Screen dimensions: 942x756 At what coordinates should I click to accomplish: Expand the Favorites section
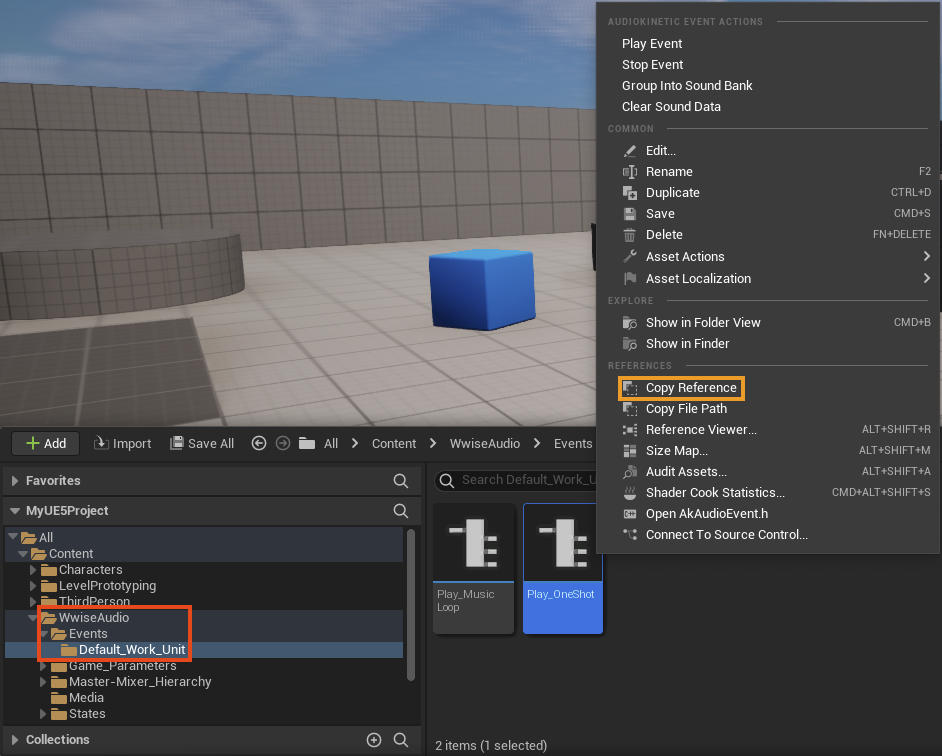pos(15,481)
